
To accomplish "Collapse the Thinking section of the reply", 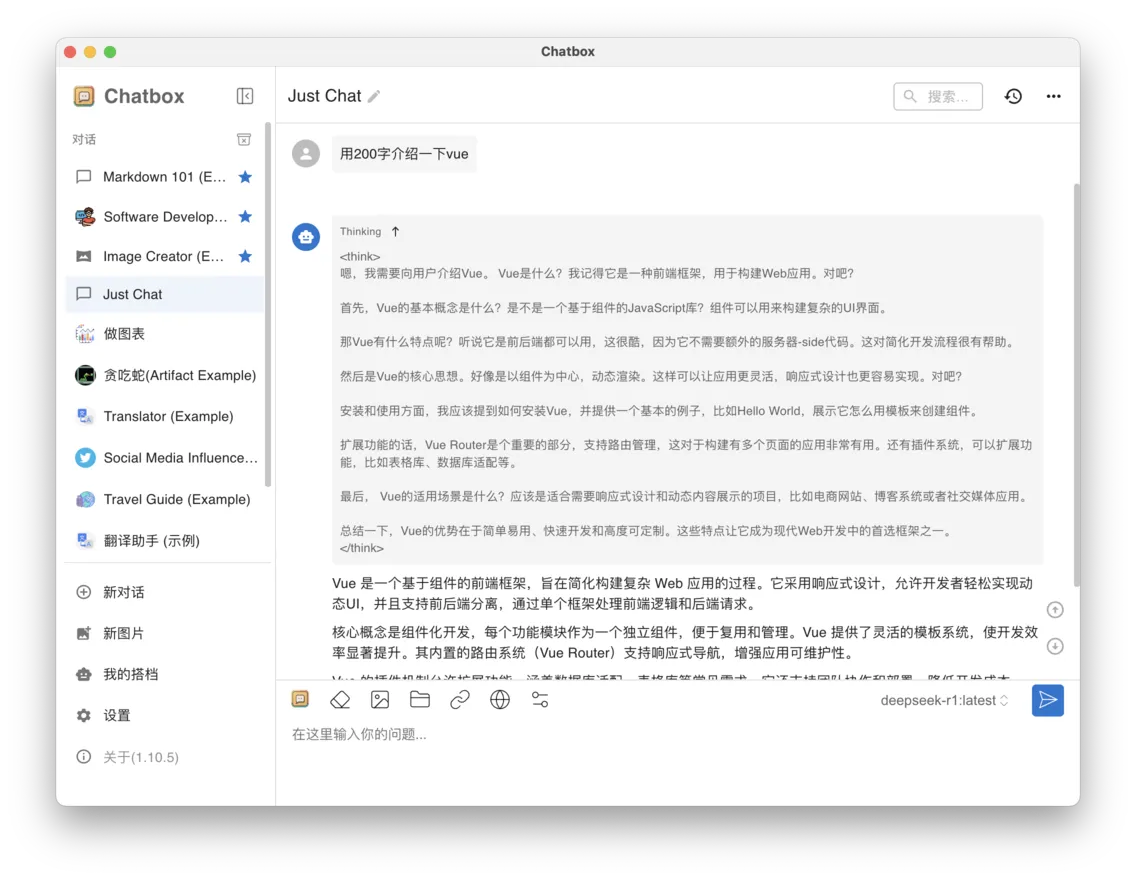I will click(396, 231).
